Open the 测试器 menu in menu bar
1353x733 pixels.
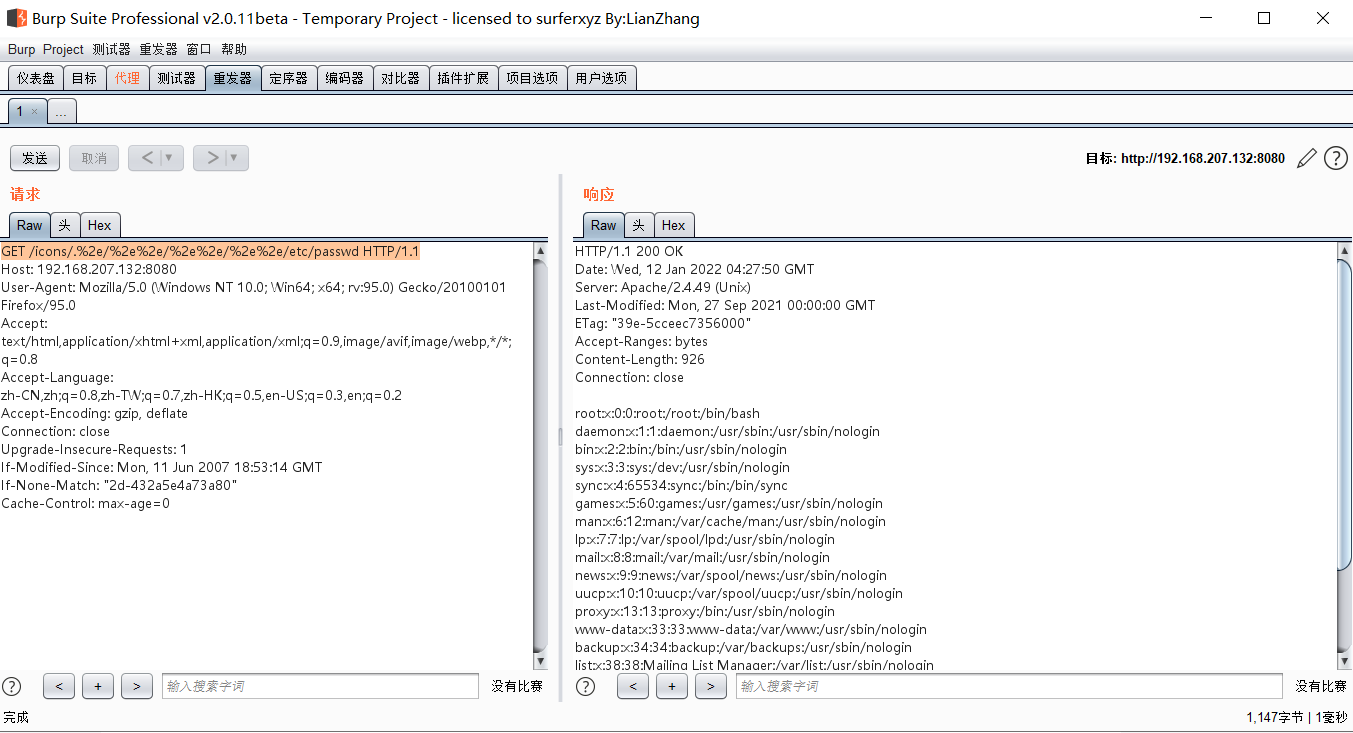click(x=111, y=49)
